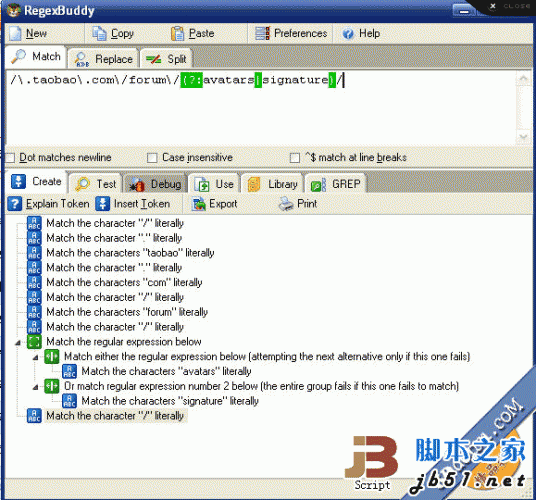Click the Preferences button label

[300, 33]
